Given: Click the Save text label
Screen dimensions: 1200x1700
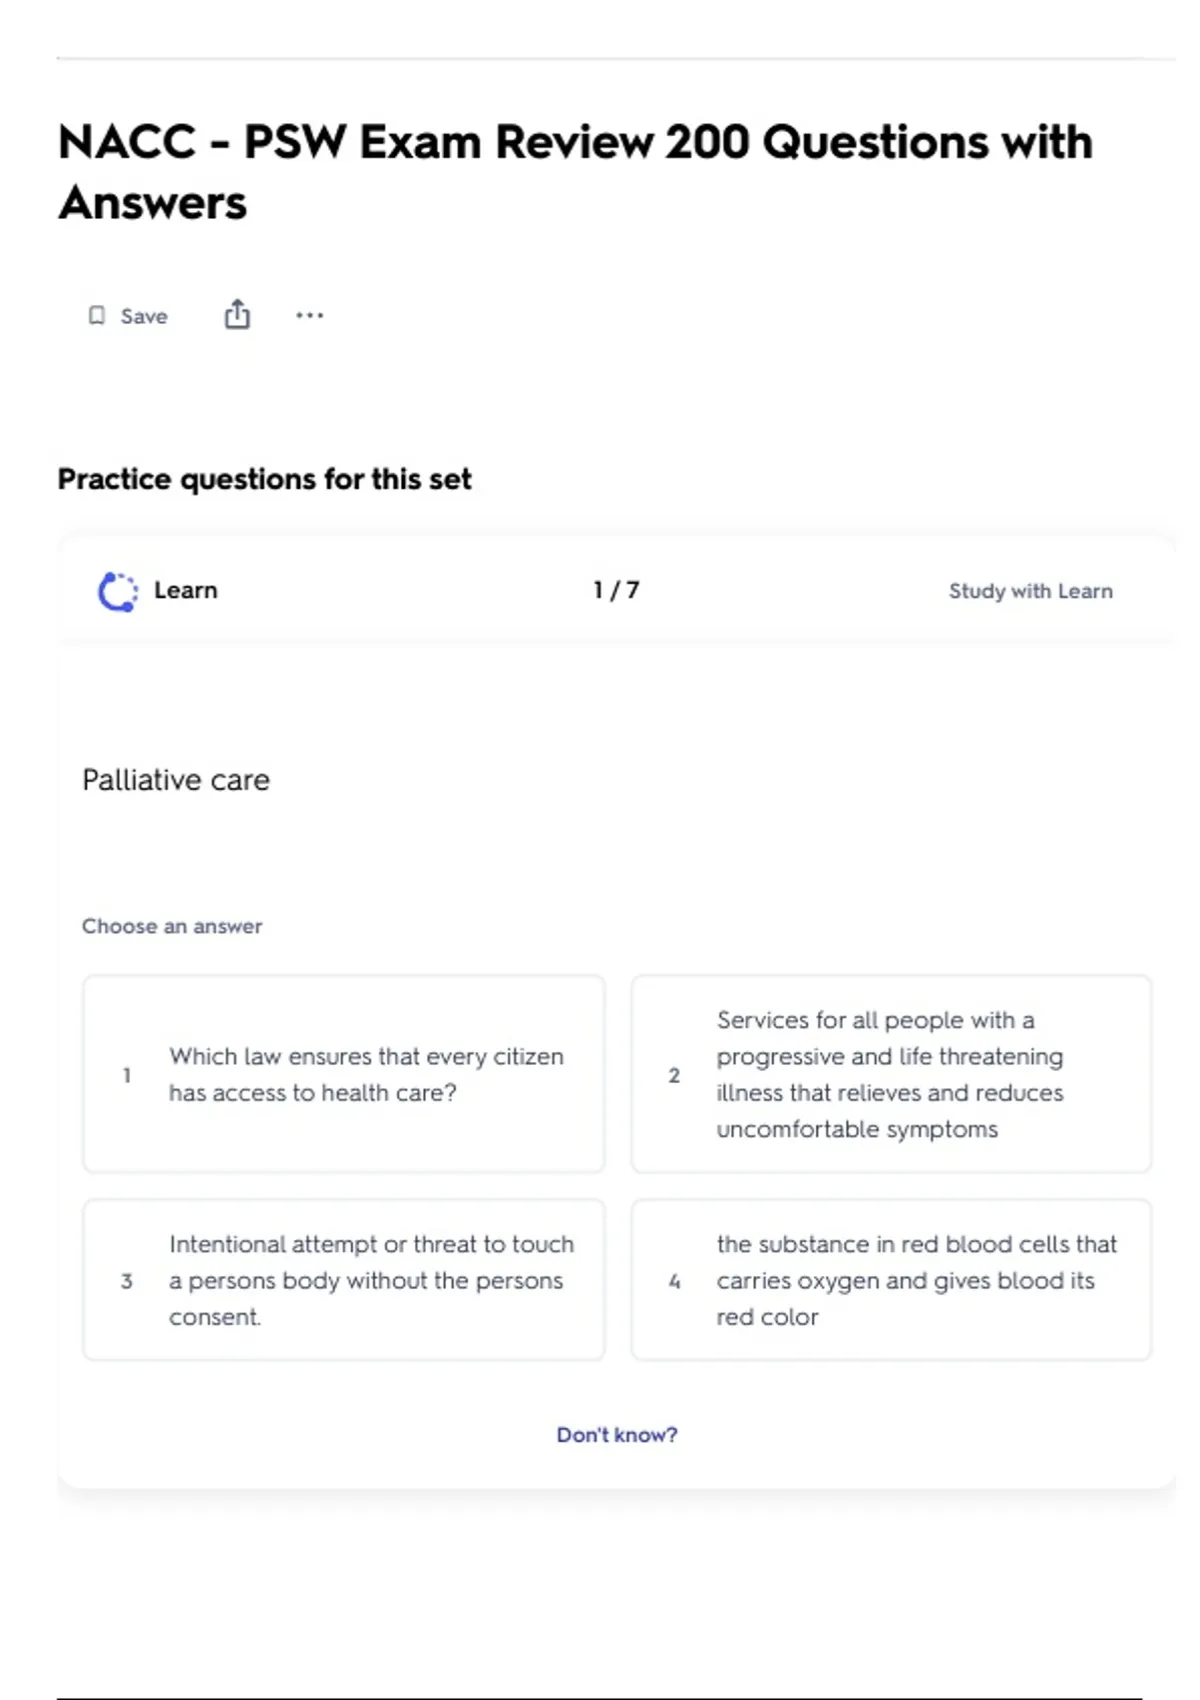Looking at the screenshot, I should coord(144,317).
